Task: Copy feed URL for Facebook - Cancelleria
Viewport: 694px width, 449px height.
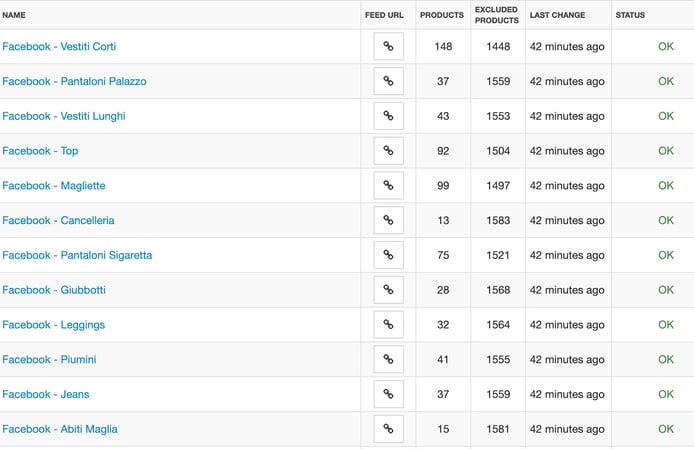Action: click(388, 220)
